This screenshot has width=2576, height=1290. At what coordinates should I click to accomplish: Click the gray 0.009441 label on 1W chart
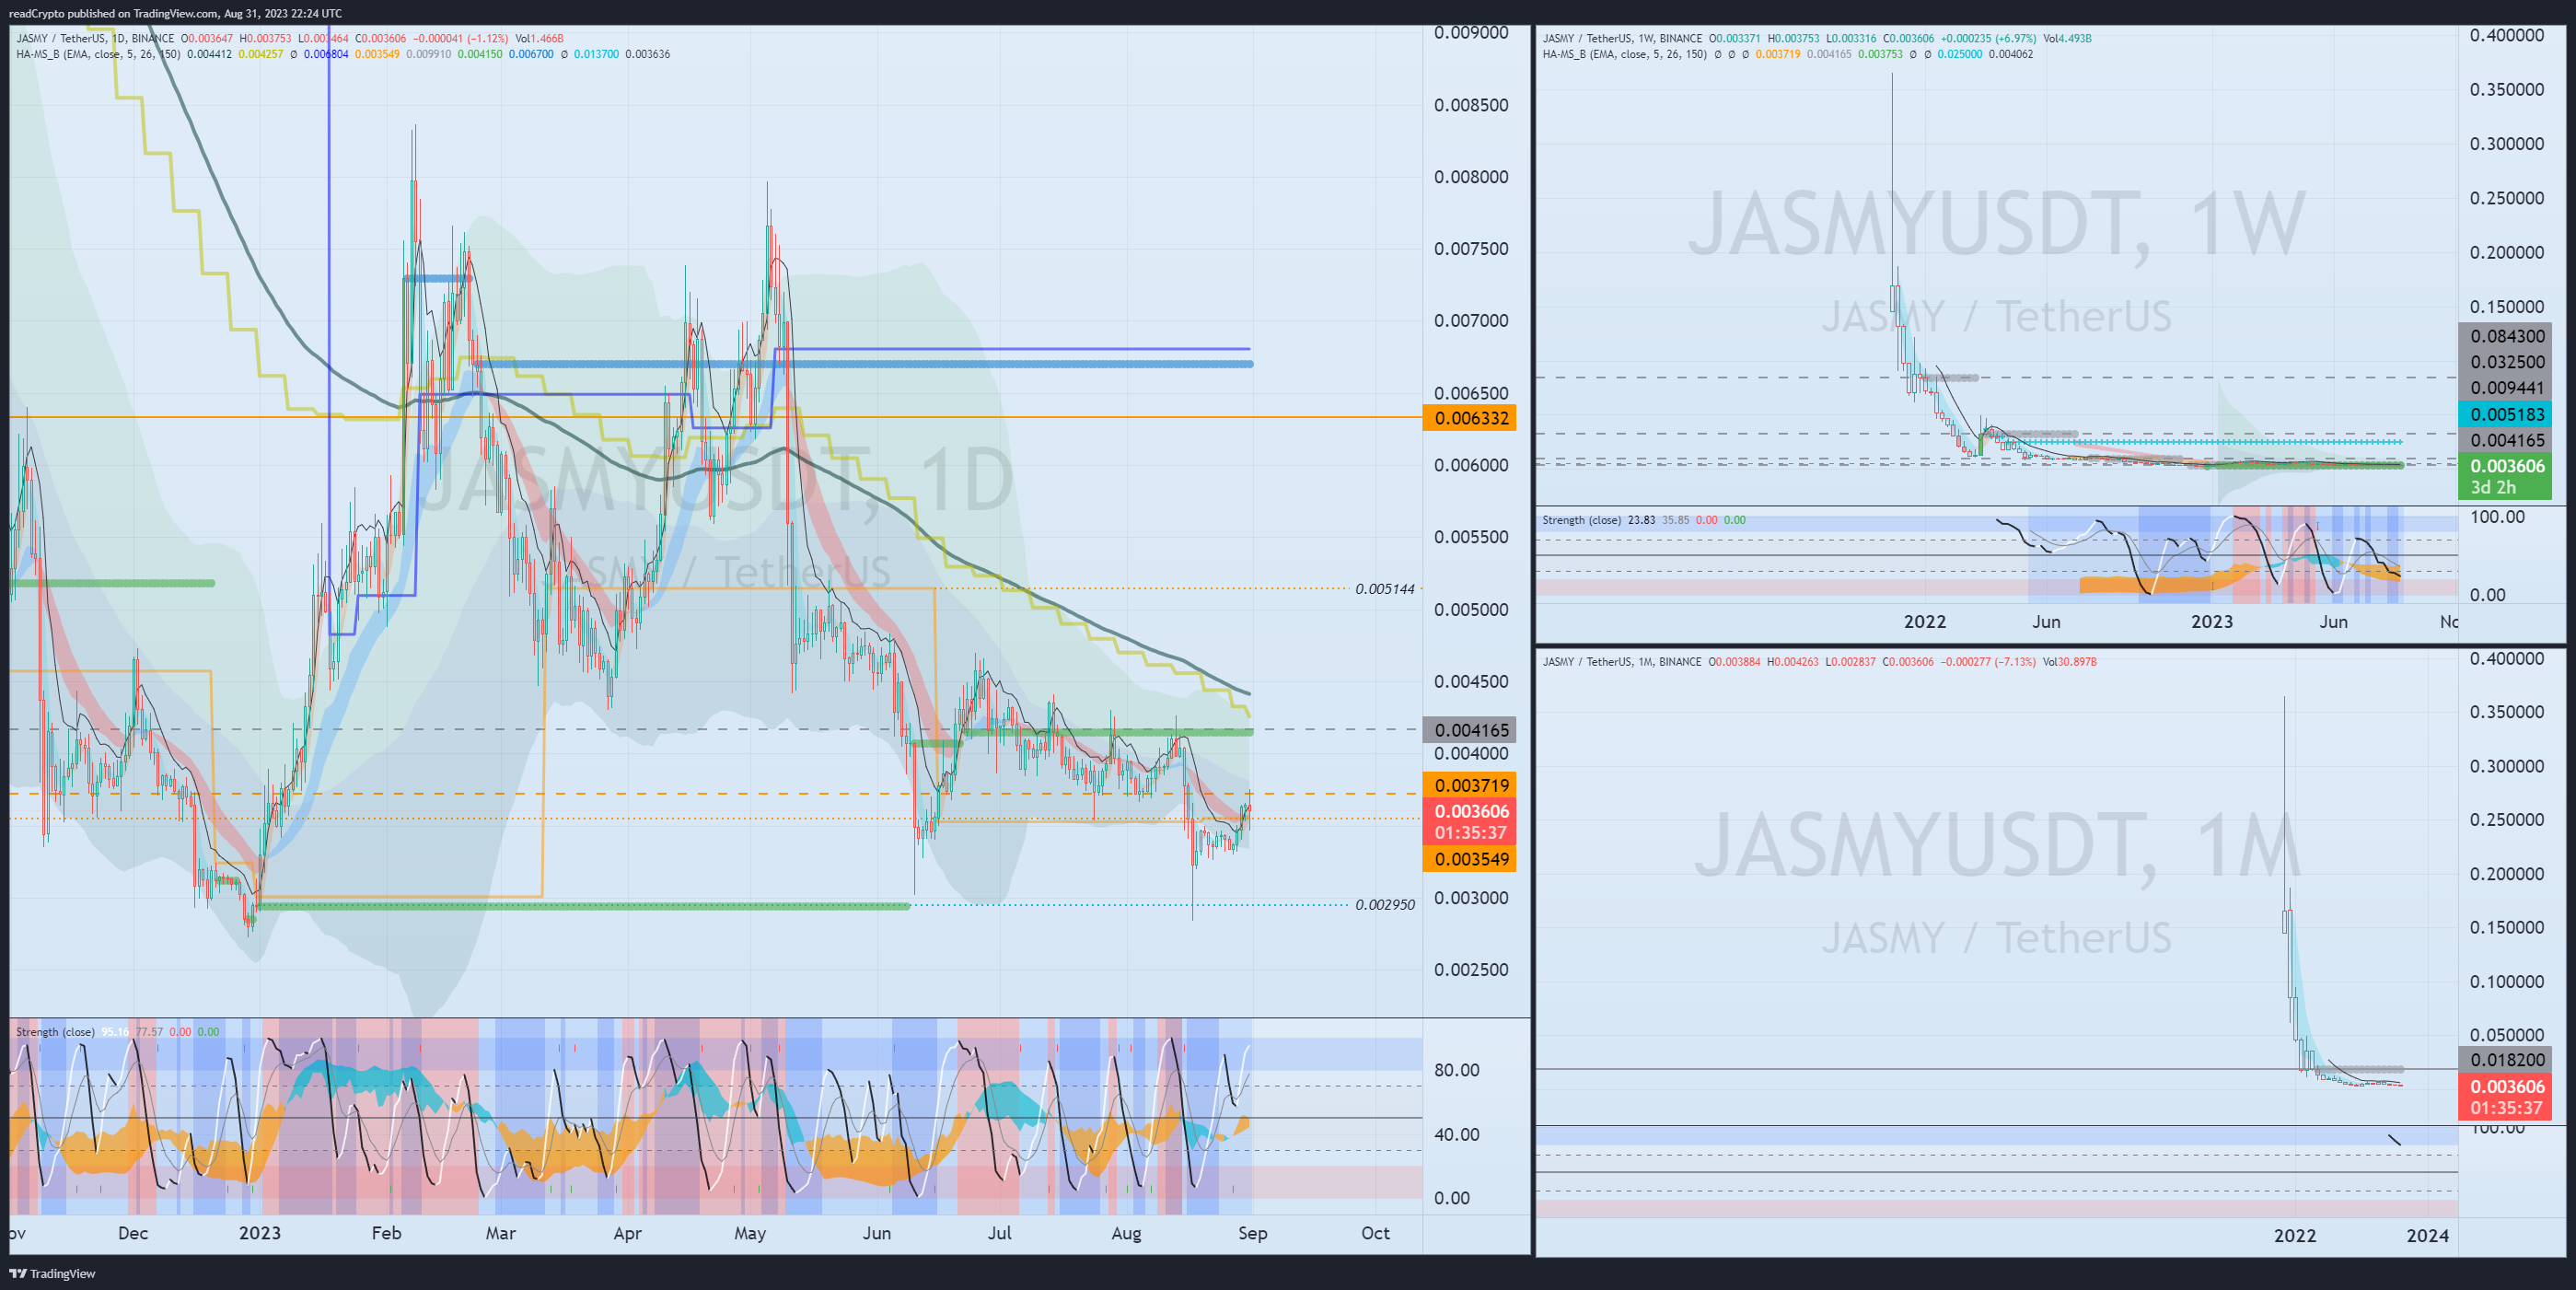2507,388
